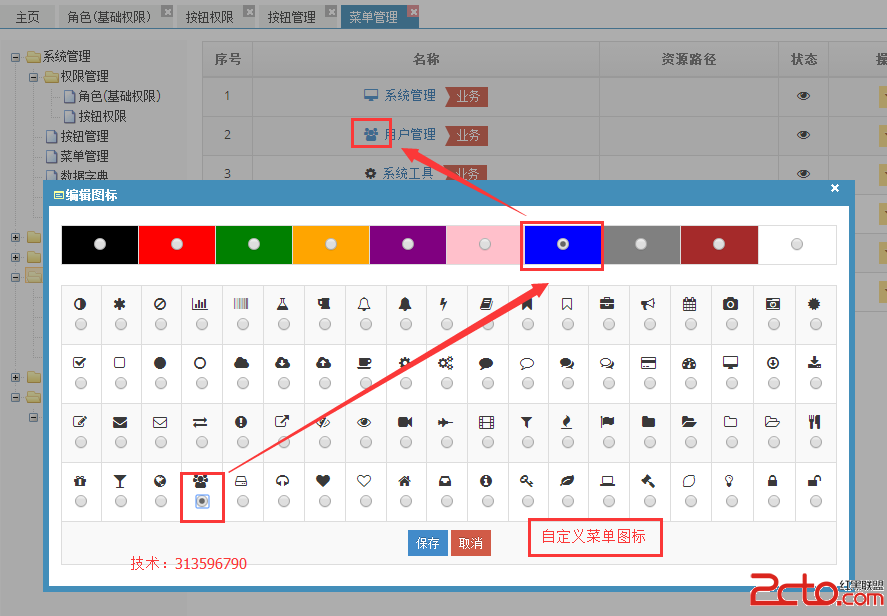Toggle visibility eye for 系统工具 row
887x616 pixels.
[x=803, y=174]
